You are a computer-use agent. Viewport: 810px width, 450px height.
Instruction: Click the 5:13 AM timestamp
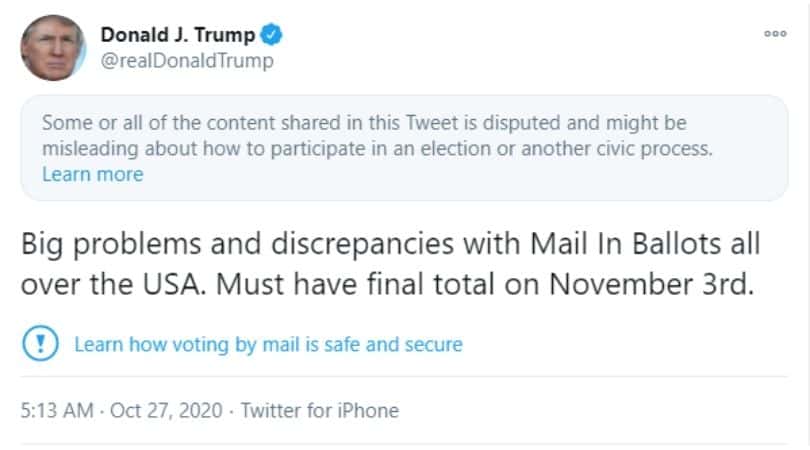click(x=56, y=410)
